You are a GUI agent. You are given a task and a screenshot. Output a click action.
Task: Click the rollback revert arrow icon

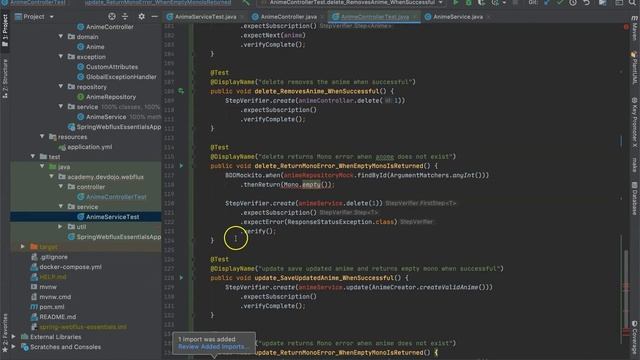pos(587,2)
